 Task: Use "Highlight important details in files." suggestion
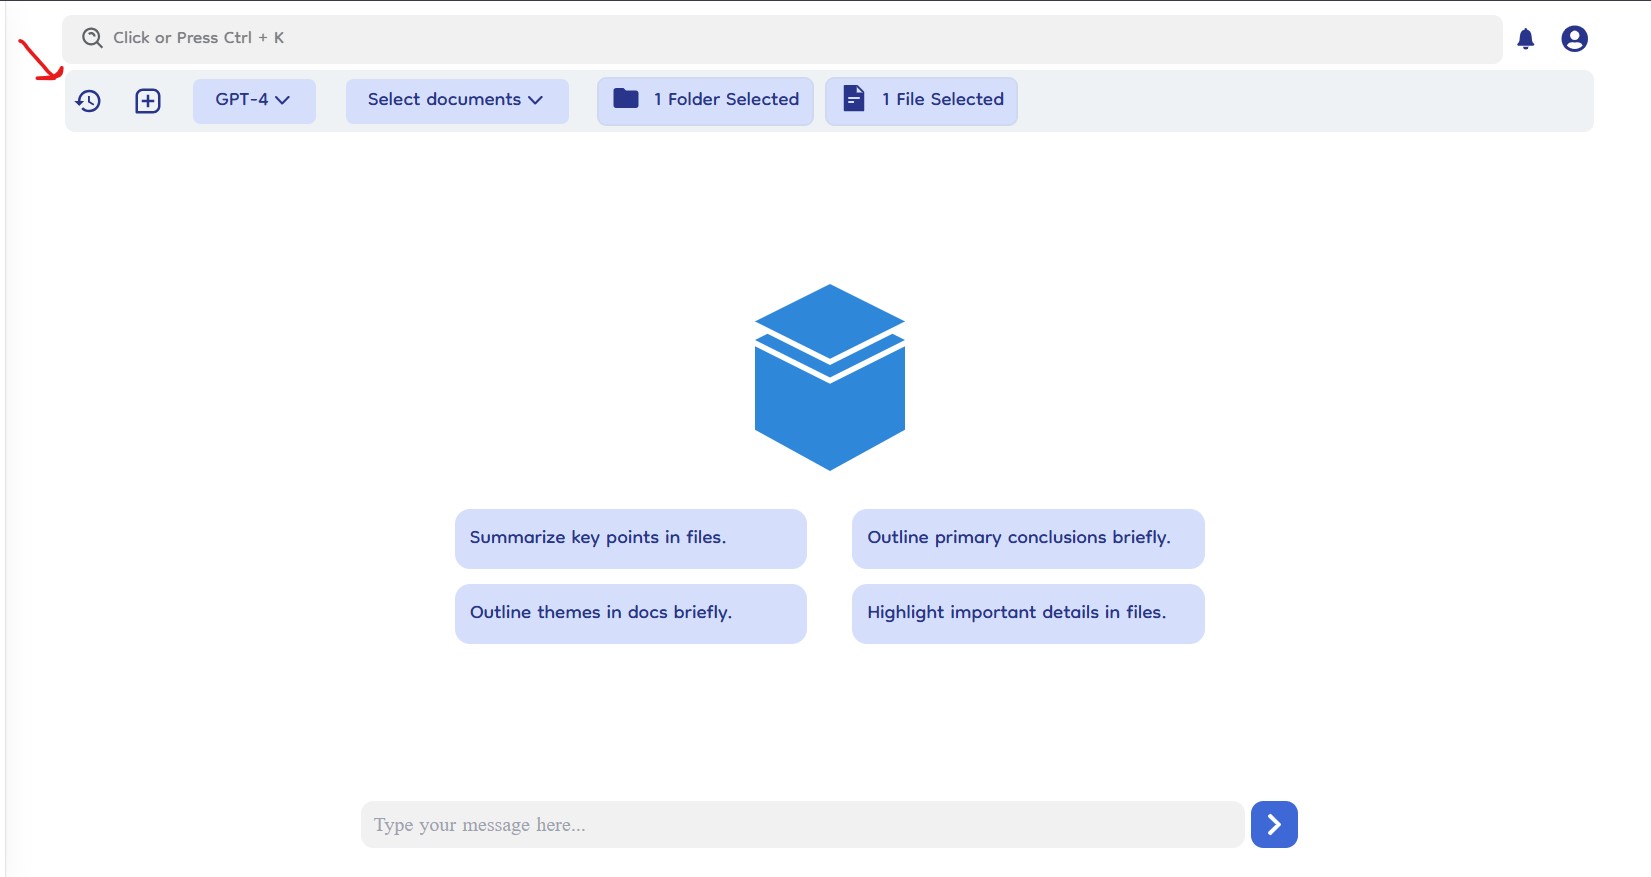pos(1027,613)
